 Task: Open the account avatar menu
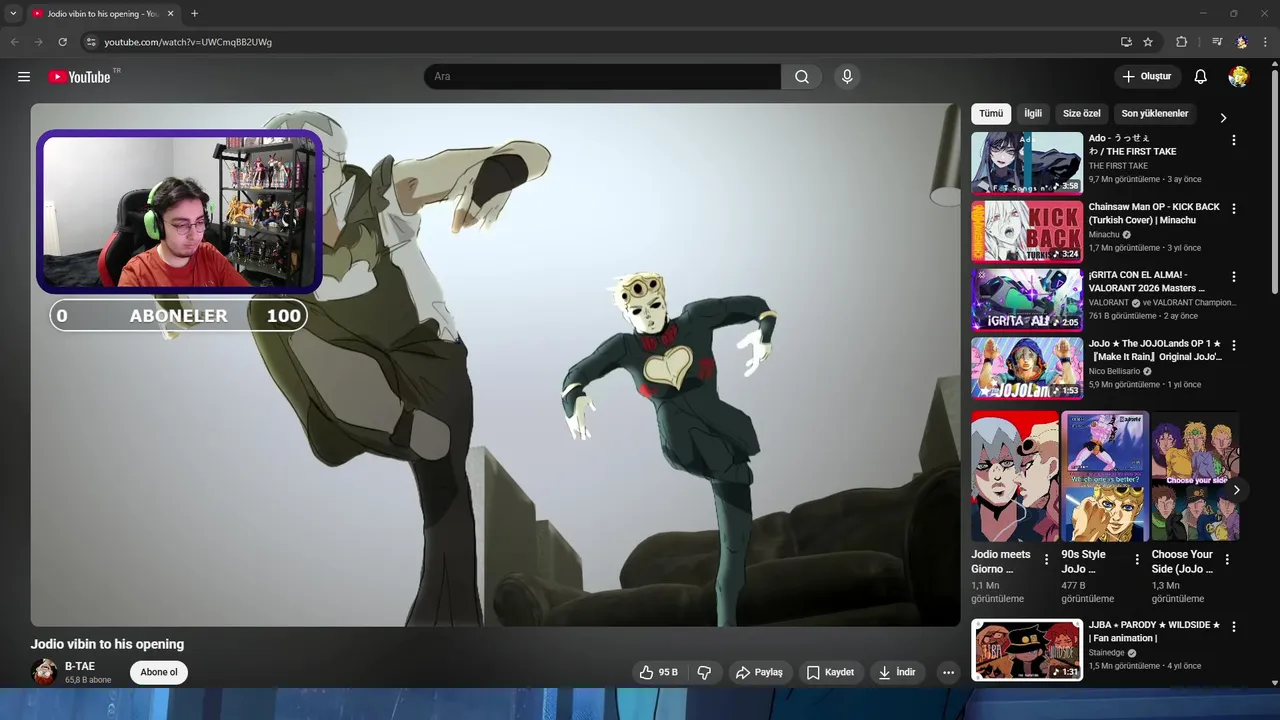click(1238, 77)
